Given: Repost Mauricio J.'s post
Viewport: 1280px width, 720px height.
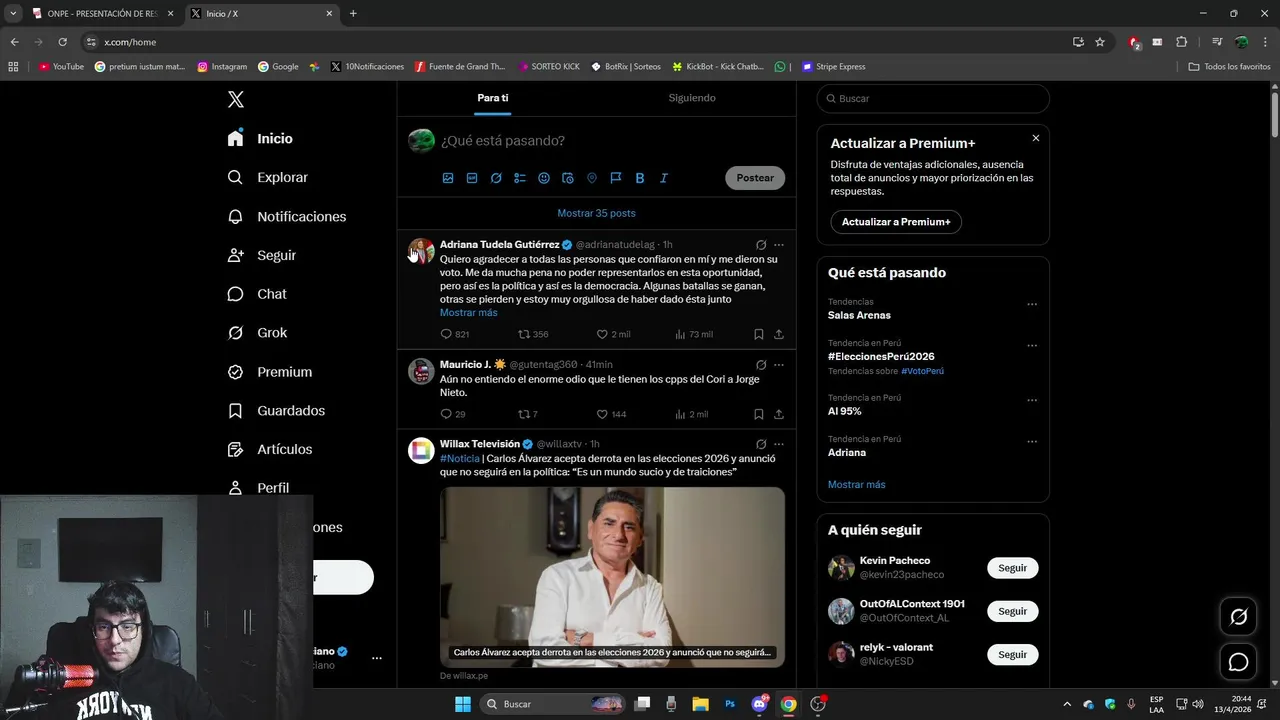Looking at the screenshot, I should click(527, 414).
